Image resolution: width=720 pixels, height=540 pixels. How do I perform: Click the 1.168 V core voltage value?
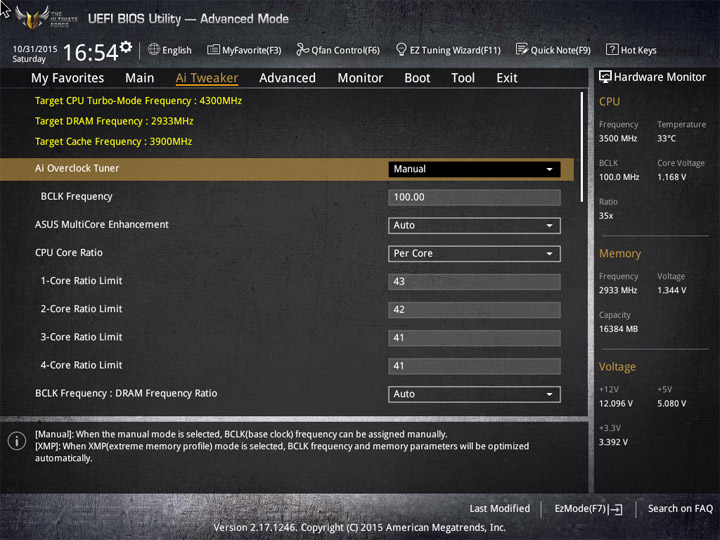(x=672, y=177)
